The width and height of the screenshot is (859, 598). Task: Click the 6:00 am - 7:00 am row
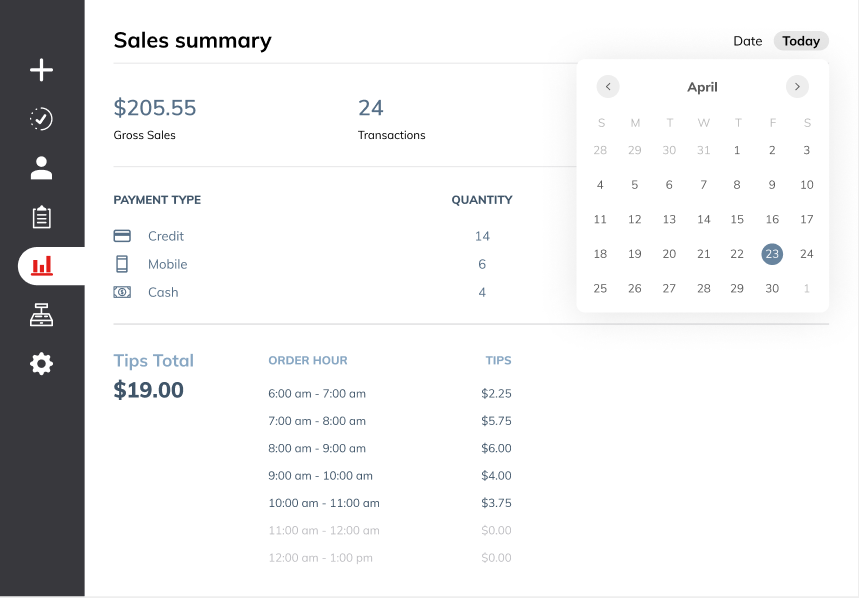coord(390,393)
